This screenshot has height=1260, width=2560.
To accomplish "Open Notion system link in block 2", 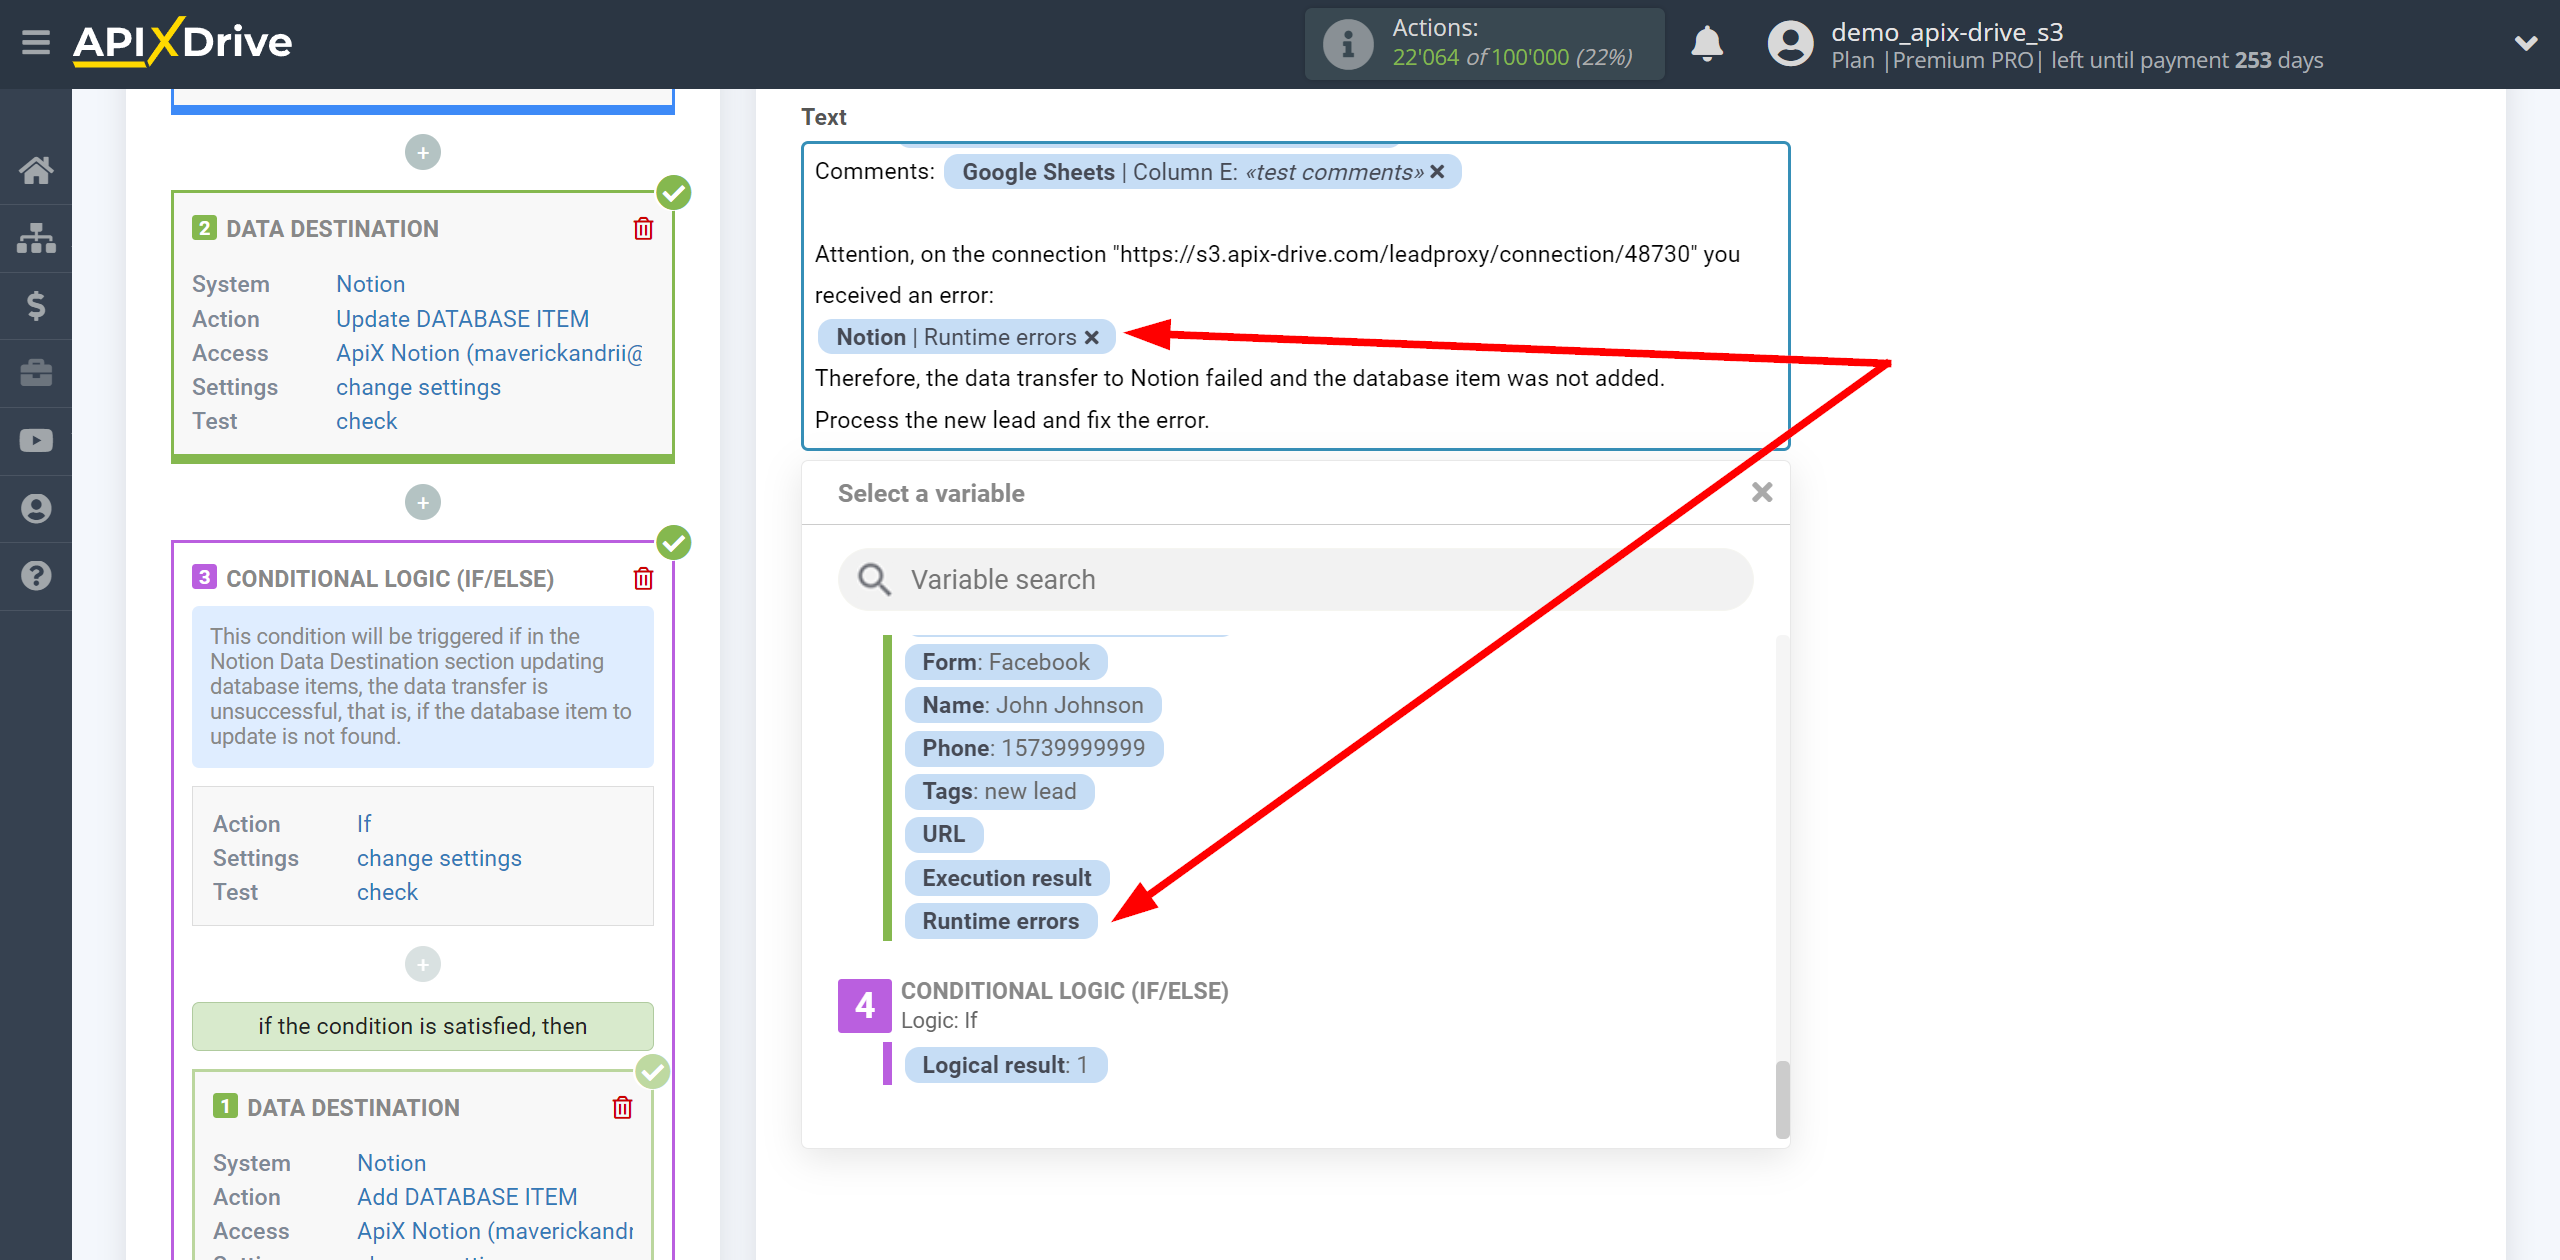I will [370, 284].
